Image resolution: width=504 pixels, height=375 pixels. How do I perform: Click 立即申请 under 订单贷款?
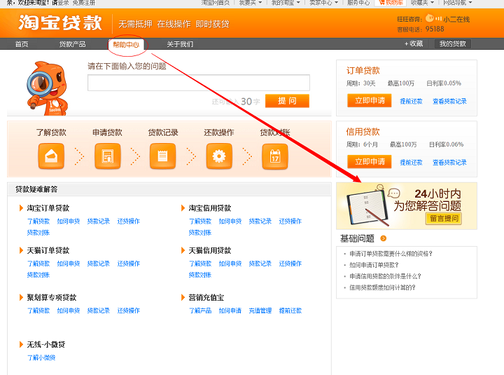pos(369,100)
